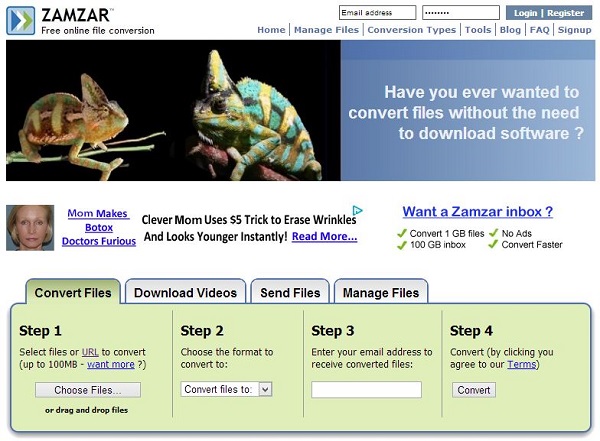The width and height of the screenshot is (600, 441).
Task: Select the Manage Files tab
Action: 381,292
